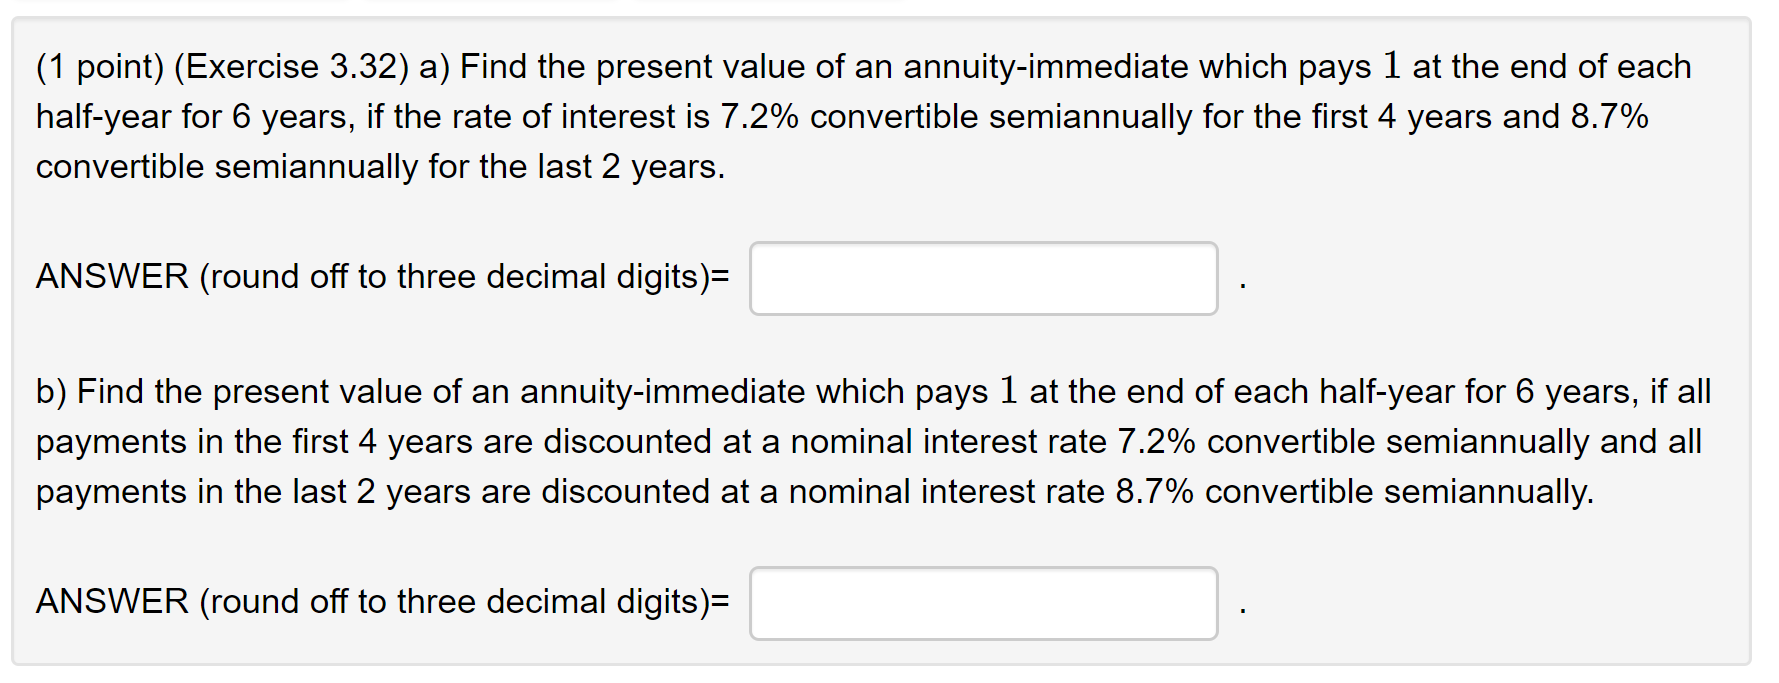Click the math numeral 1 in part a
The width and height of the screenshot is (1779, 683).
(1391, 66)
